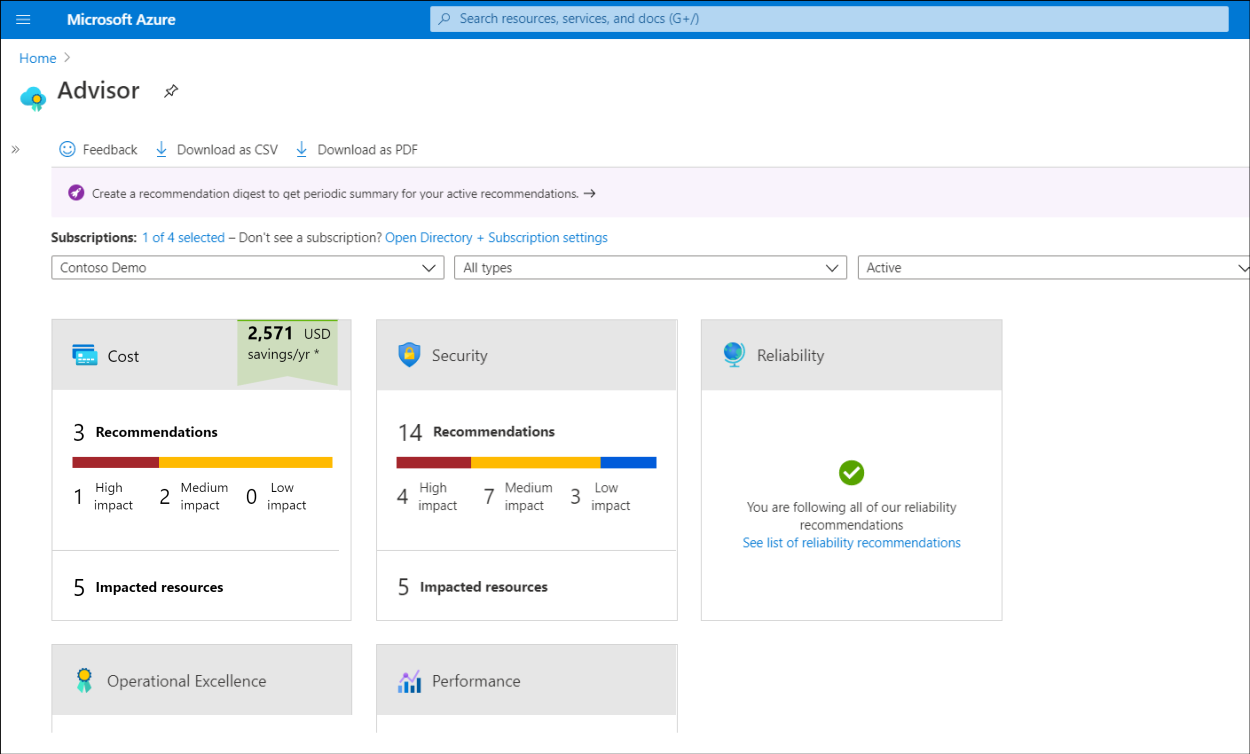
Task: Click the Download as CSV arrow icon
Action: click(x=161, y=149)
